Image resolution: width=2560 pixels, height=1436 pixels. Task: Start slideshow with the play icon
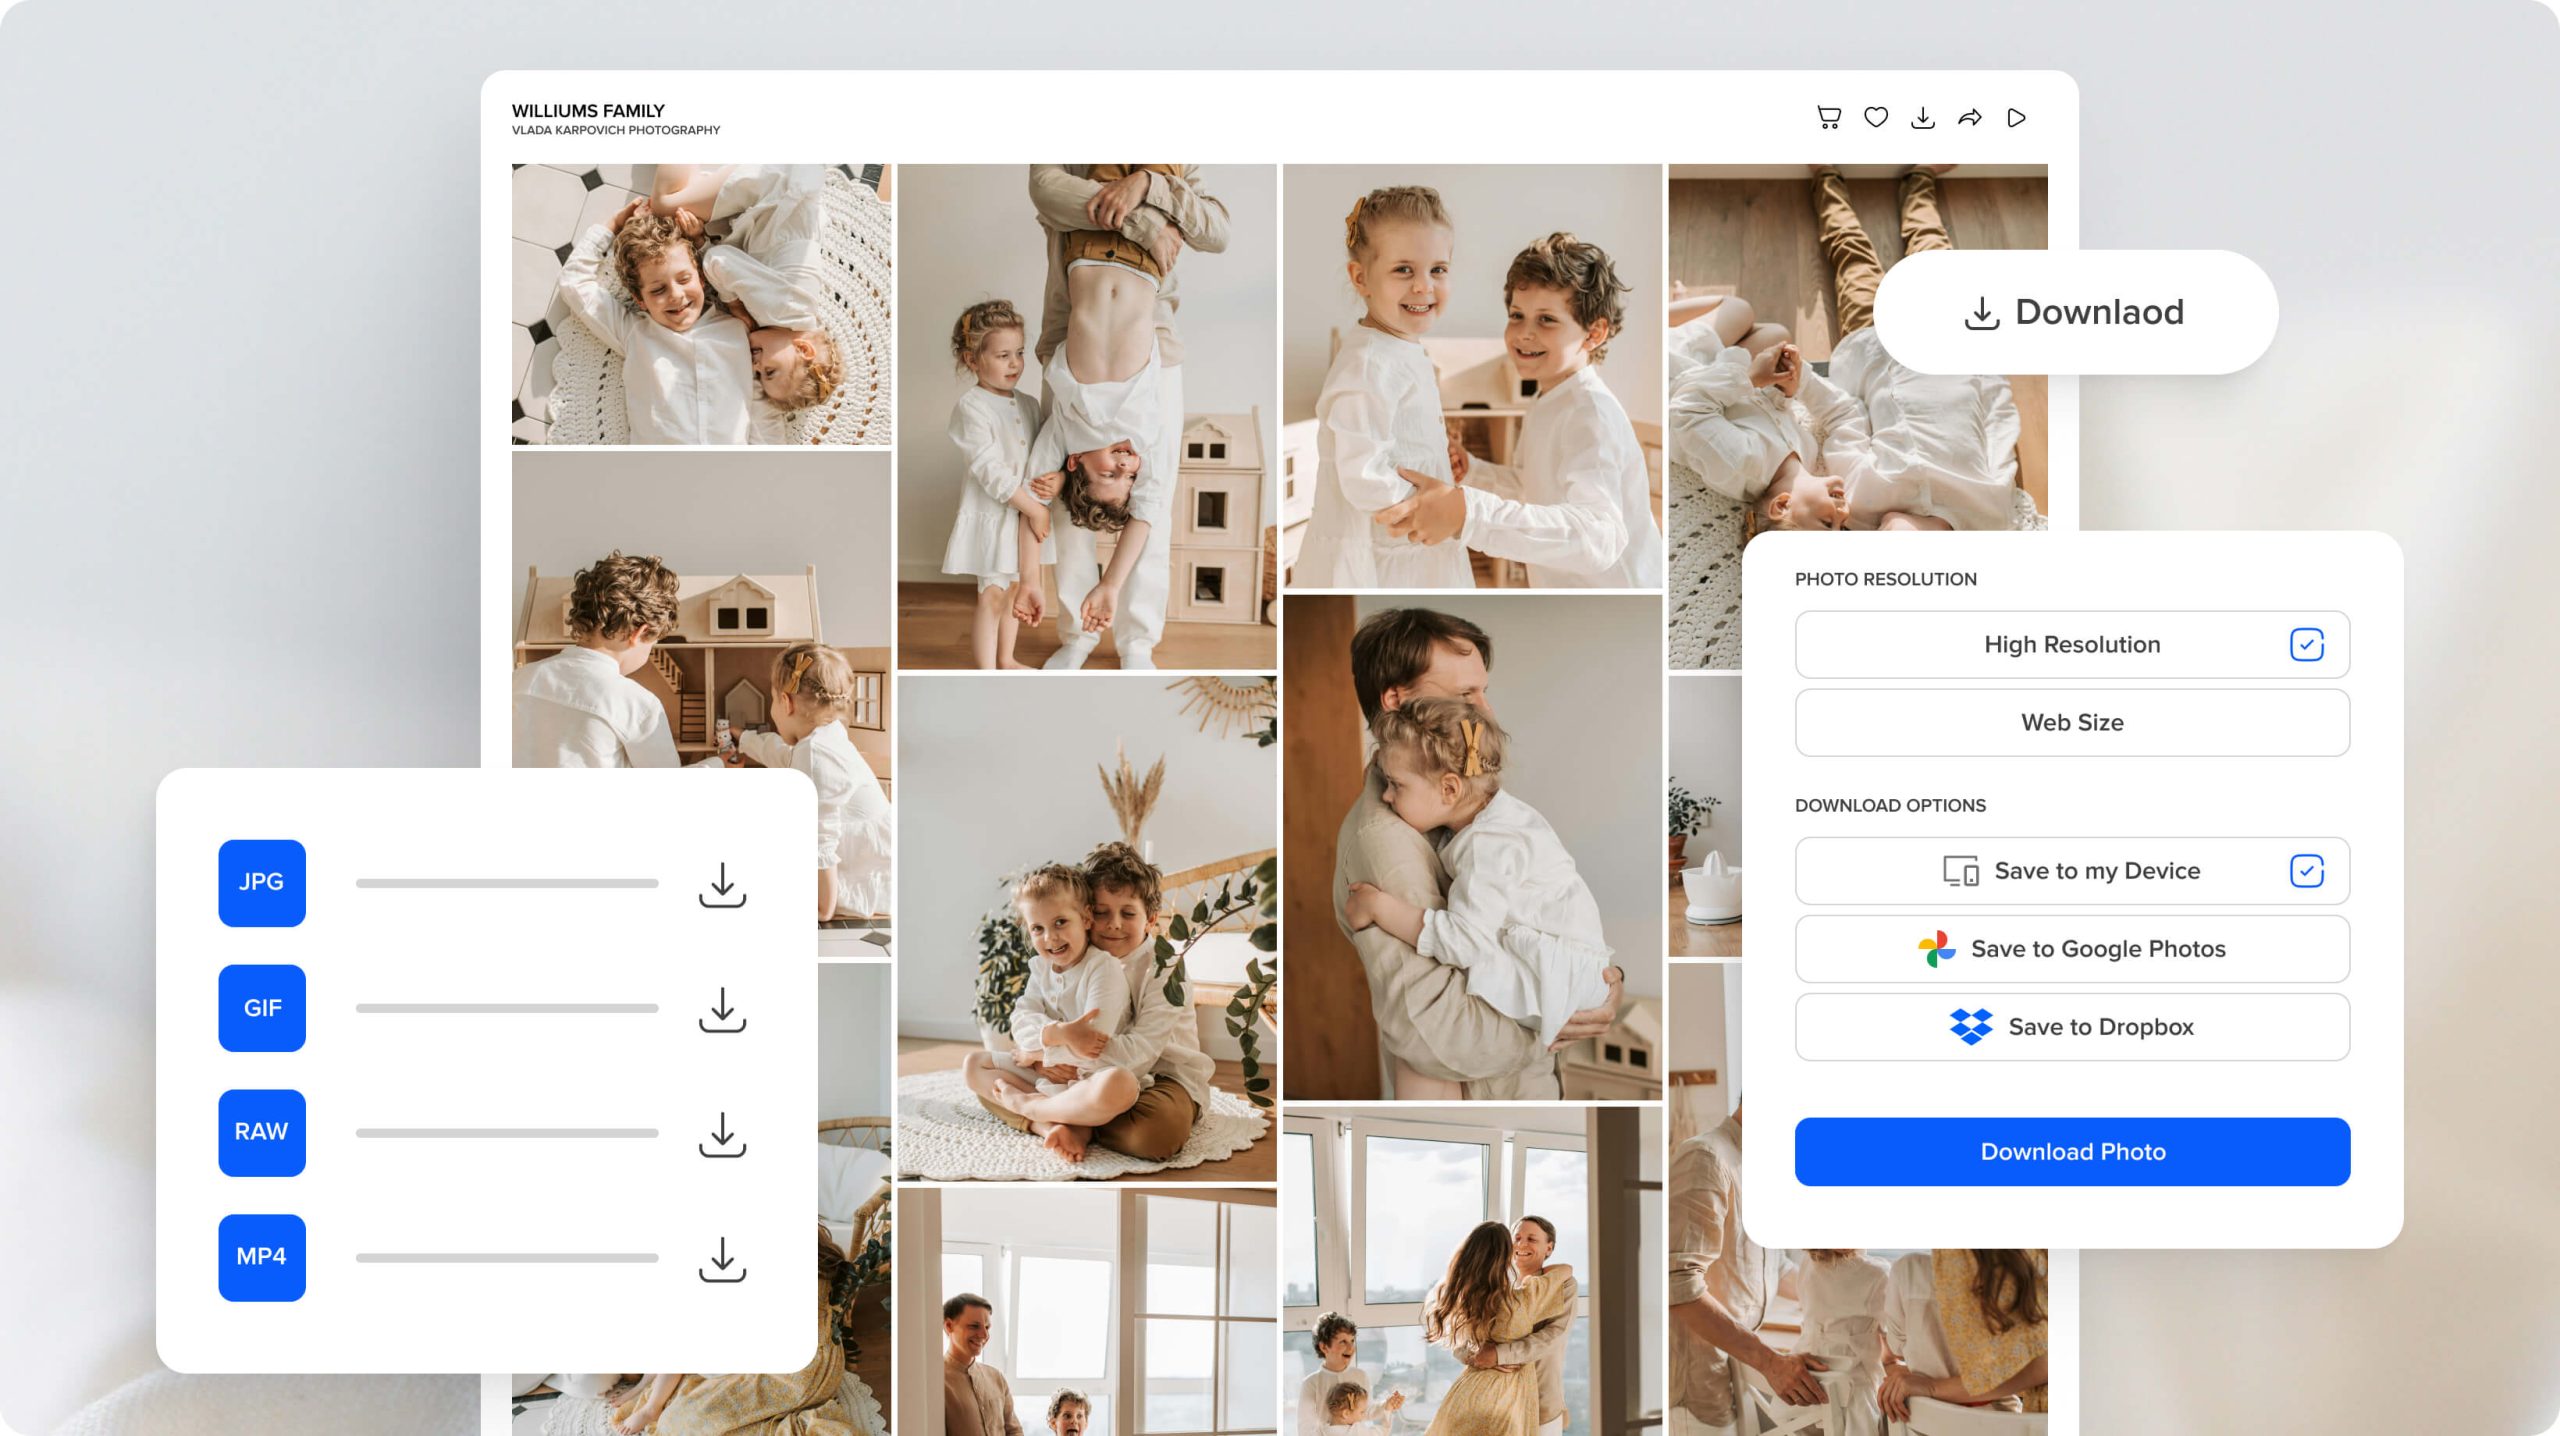pos(2016,118)
